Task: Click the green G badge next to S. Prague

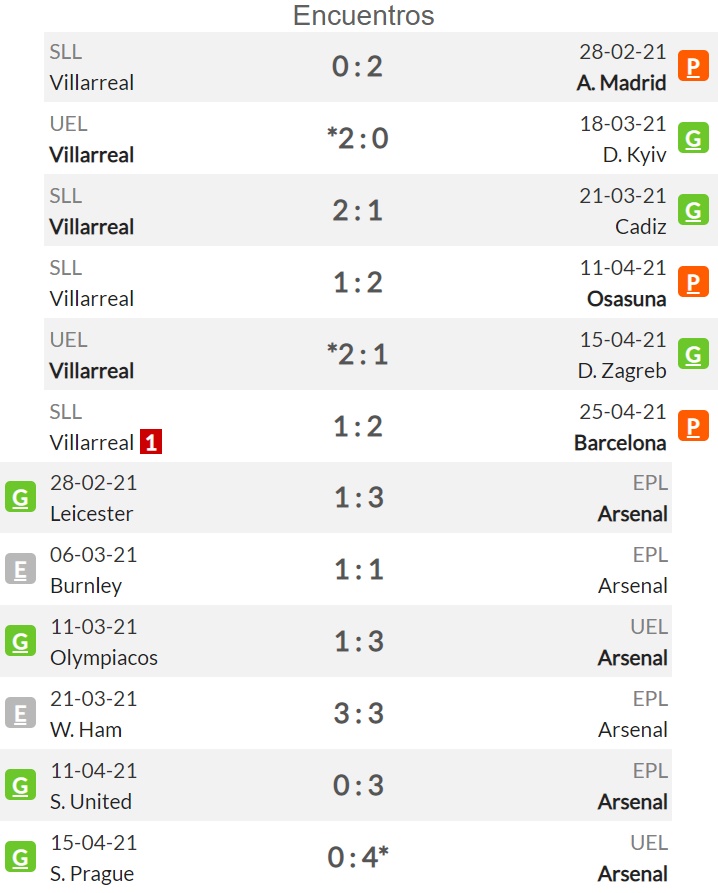Action: 20,857
